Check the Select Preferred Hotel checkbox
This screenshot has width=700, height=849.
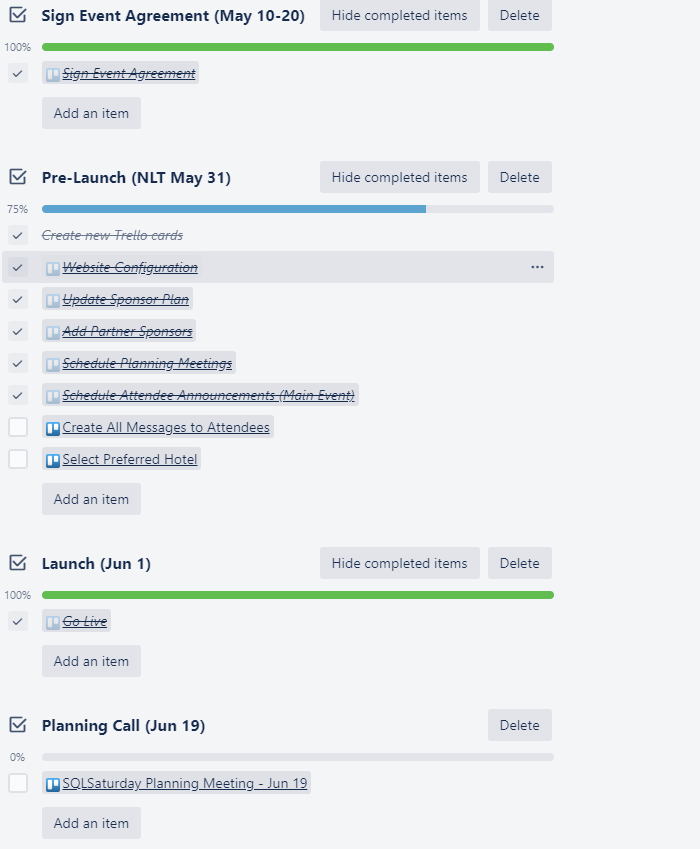[x=18, y=459]
